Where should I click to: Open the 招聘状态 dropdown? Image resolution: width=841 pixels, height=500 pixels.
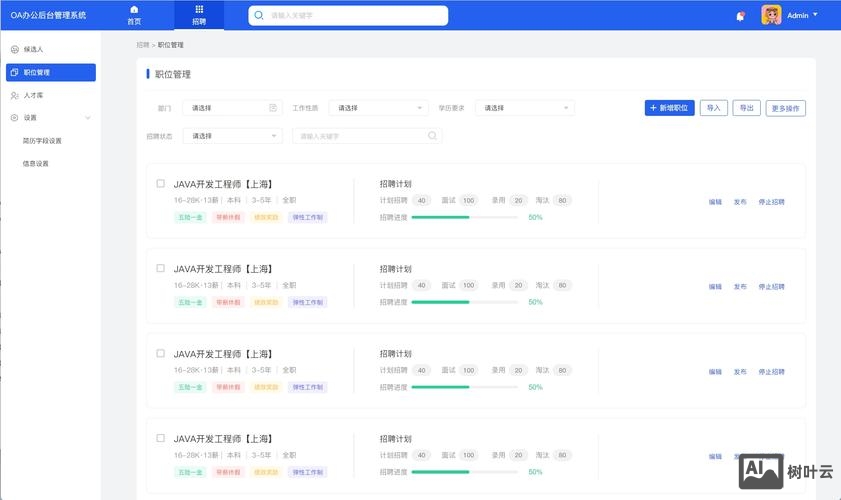(232, 136)
